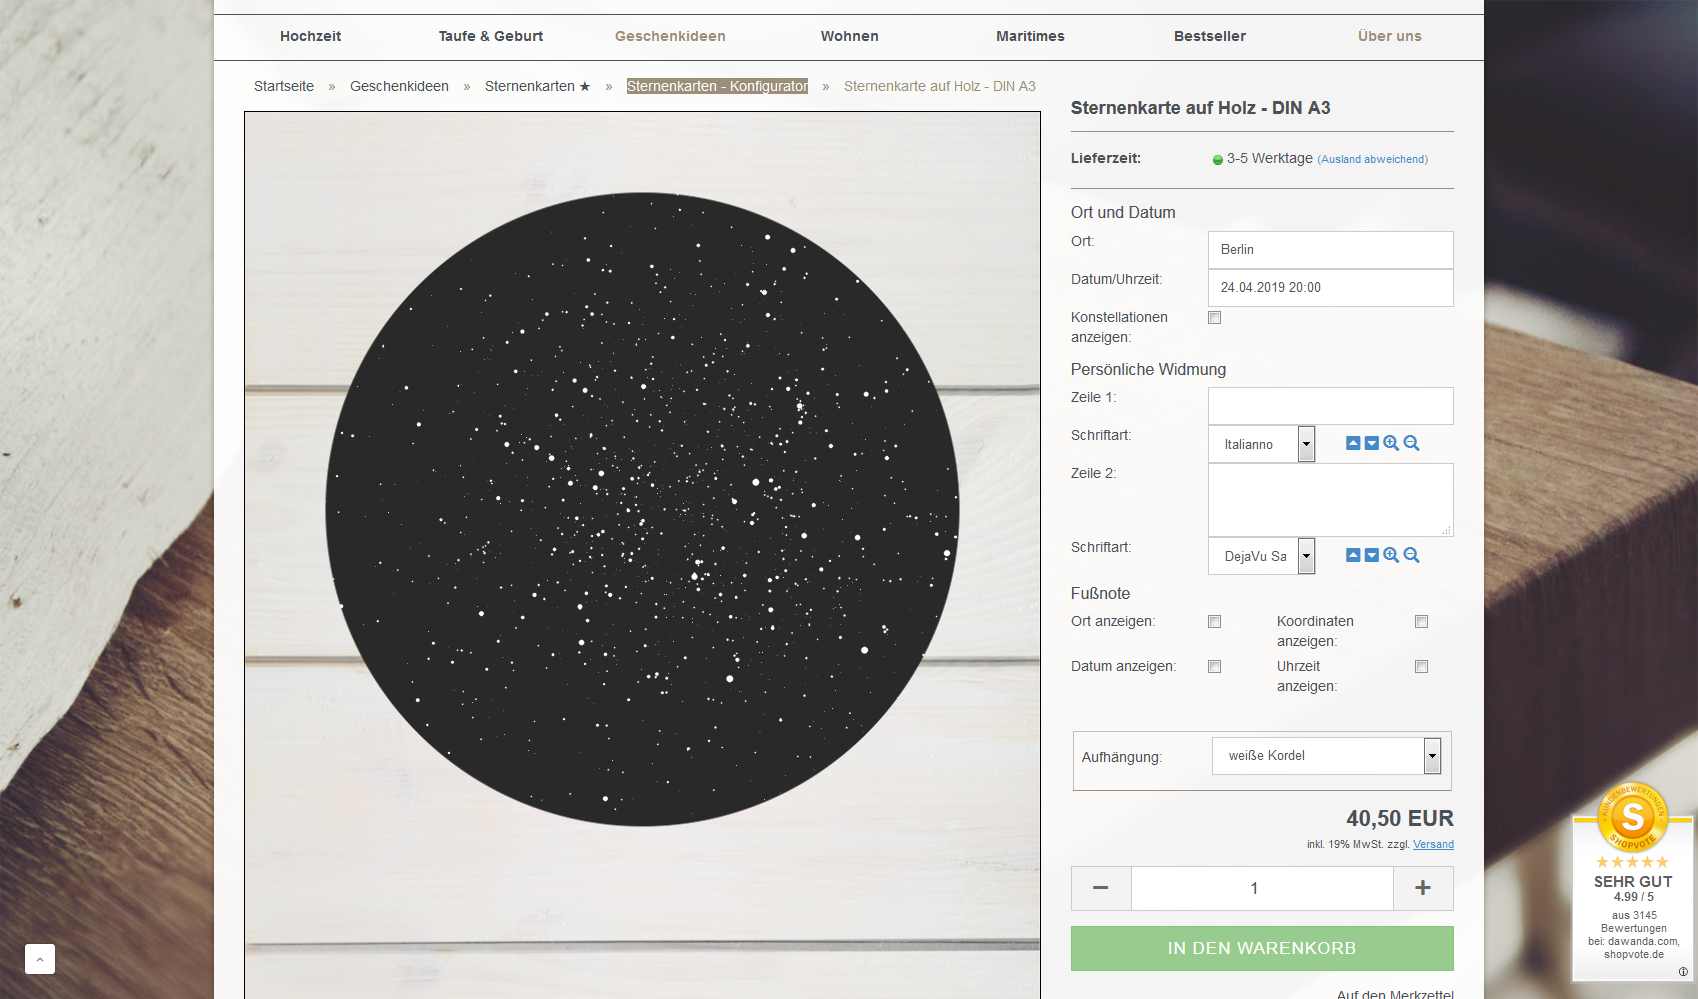Click the Sternenkarte auf Holz - DIN A3 heading
This screenshot has width=1698, height=999.
(x=1200, y=108)
